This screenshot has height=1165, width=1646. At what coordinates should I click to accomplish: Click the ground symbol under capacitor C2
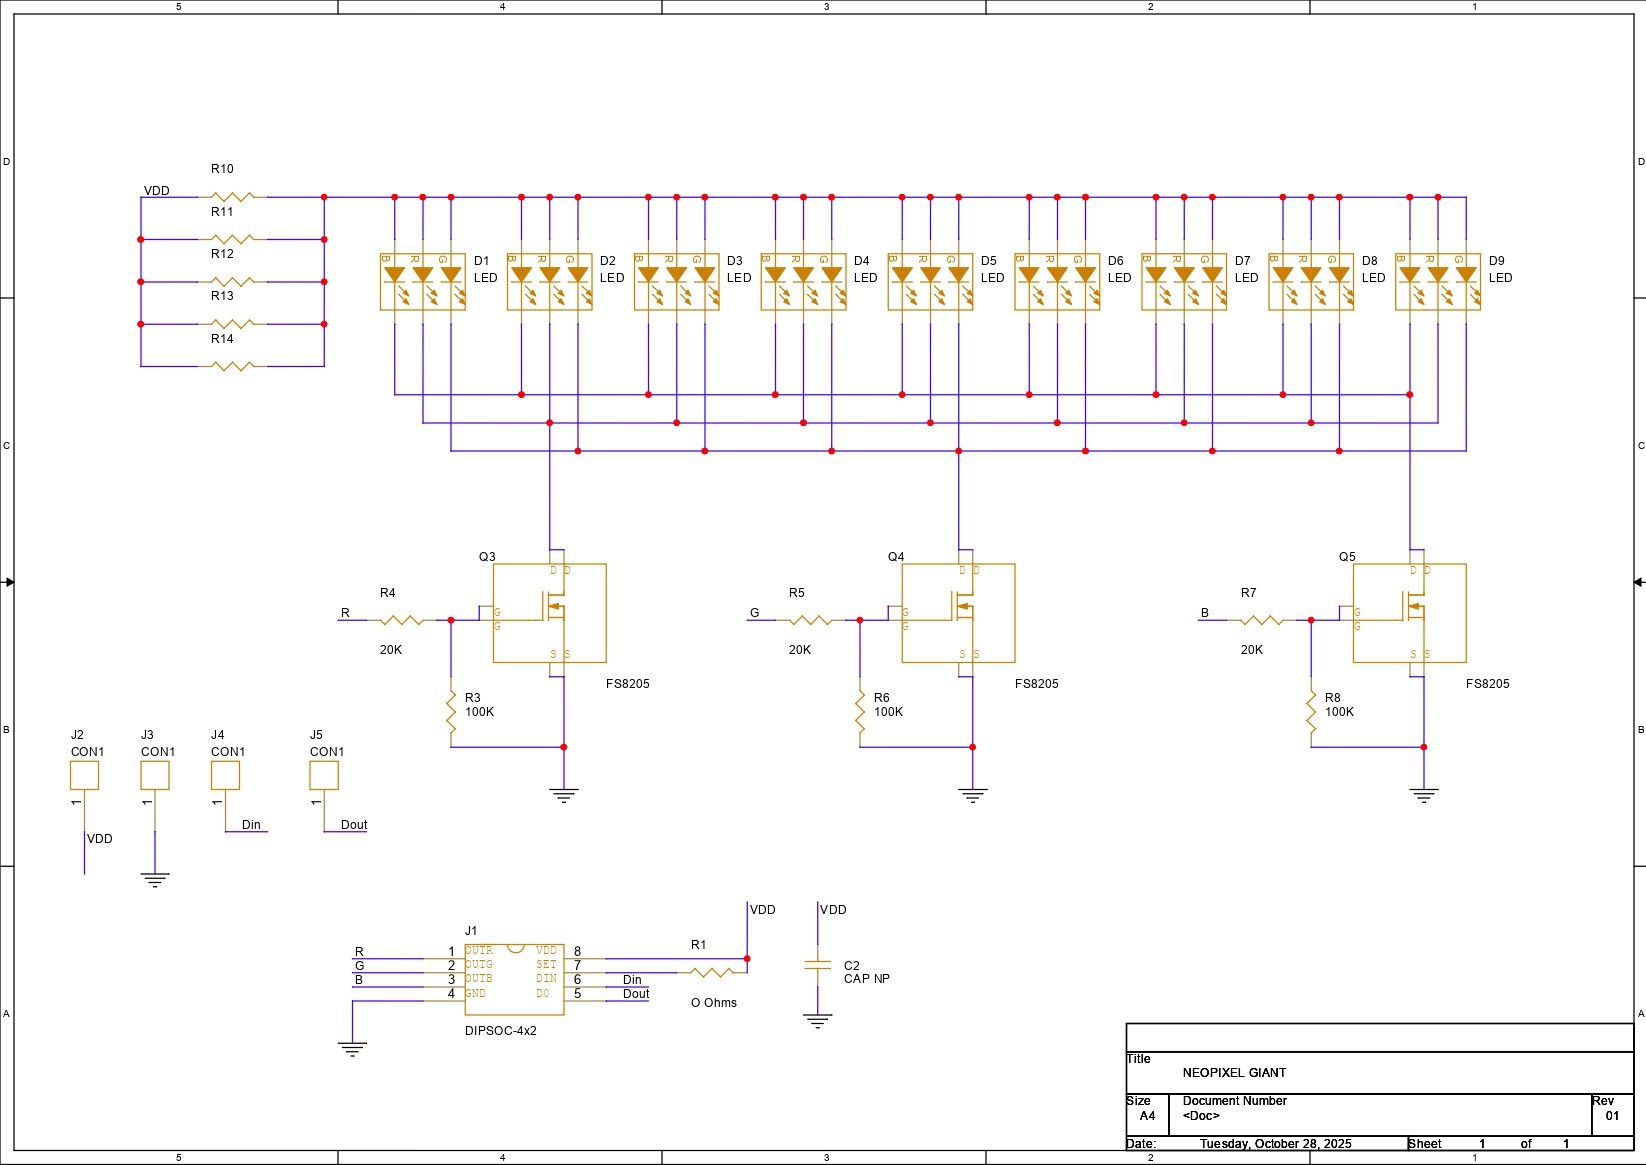(818, 1021)
